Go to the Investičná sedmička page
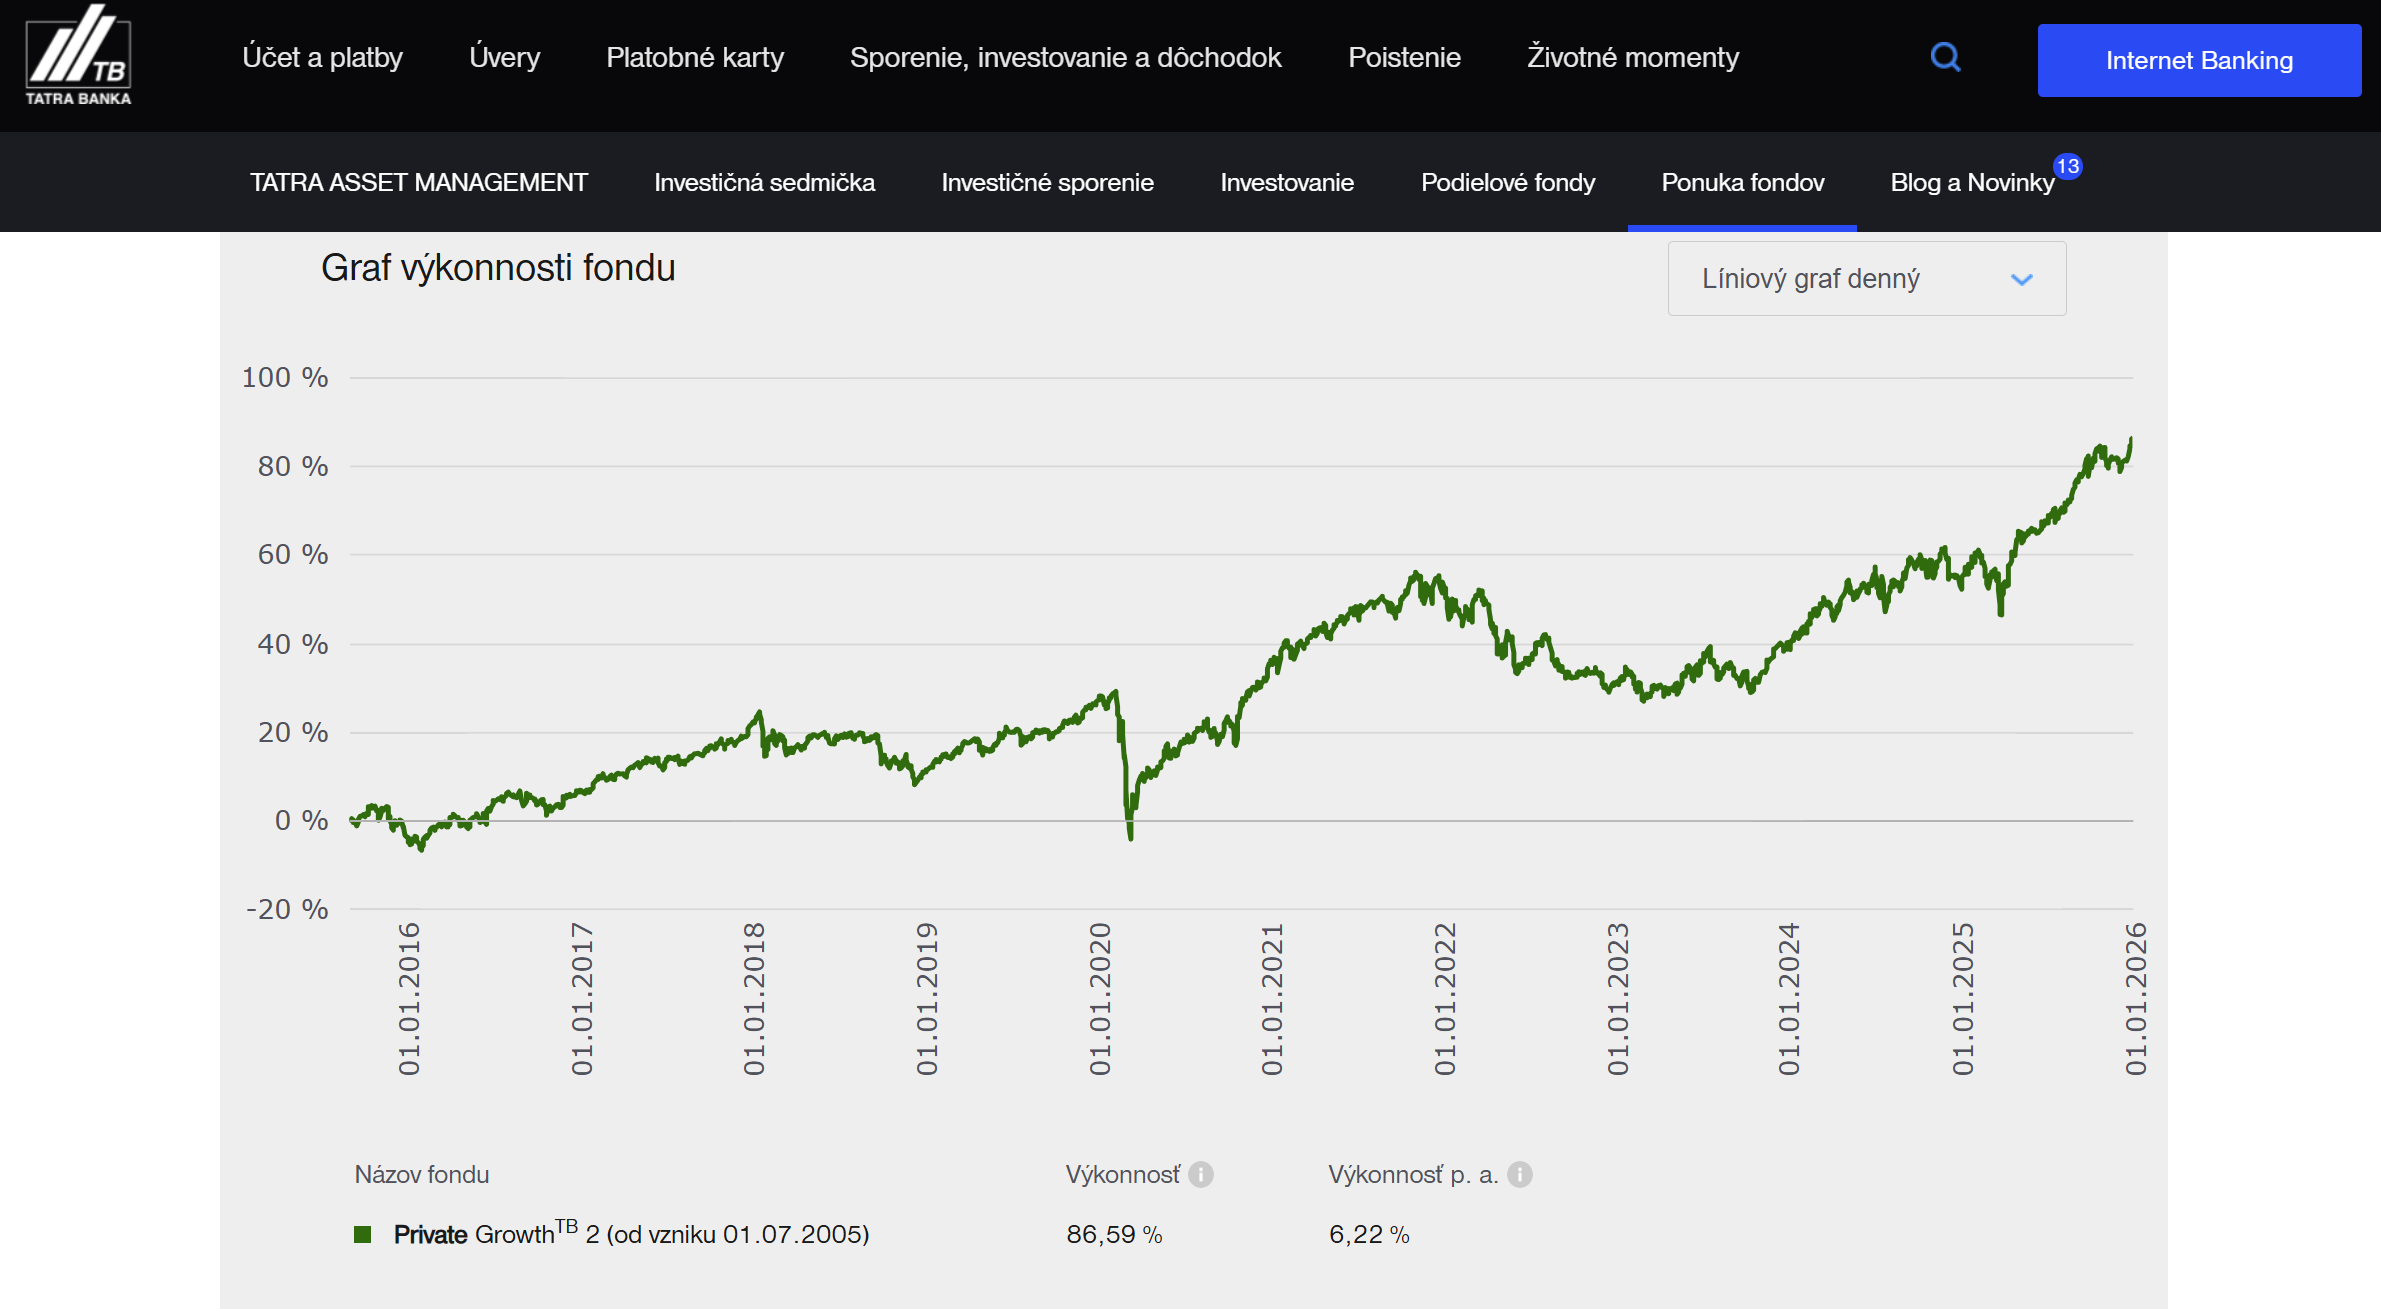2381x1309 pixels. (x=764, y=183)
